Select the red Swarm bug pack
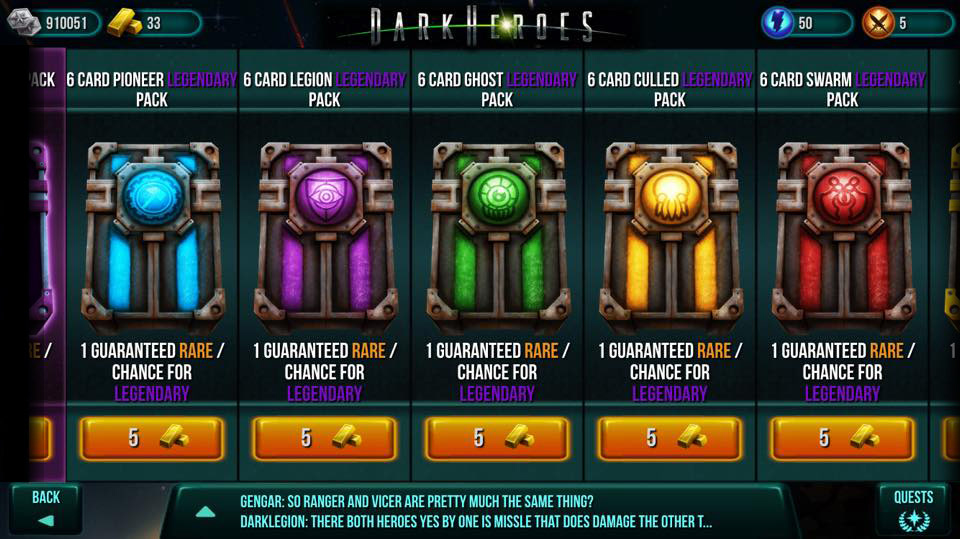 coord(842,236)
